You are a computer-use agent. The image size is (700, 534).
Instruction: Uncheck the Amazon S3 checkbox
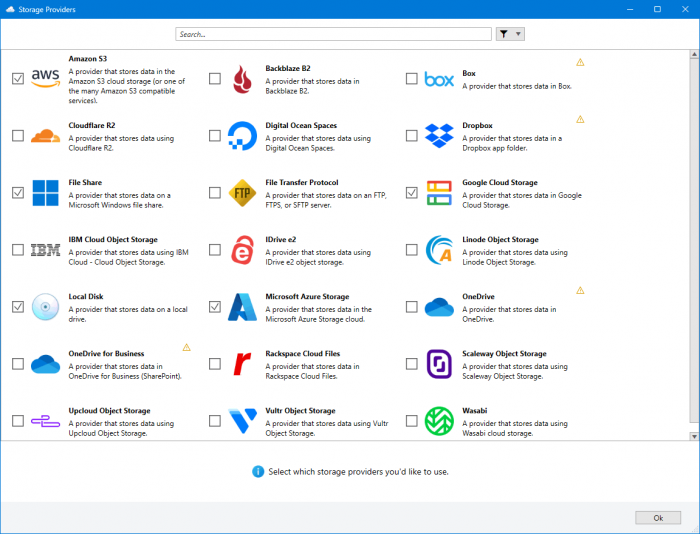click(x=18, y=78)
